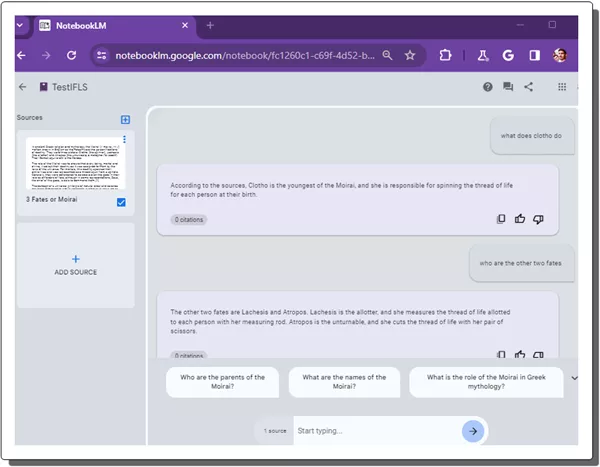Expand the suggested questions chevron
The image size is (600, 467).
(x=574, y=378)
